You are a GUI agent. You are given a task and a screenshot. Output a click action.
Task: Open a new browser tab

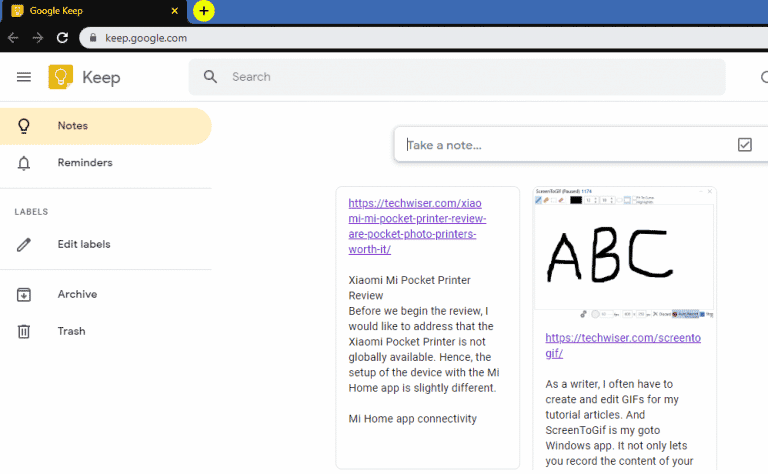coord(203,11)
